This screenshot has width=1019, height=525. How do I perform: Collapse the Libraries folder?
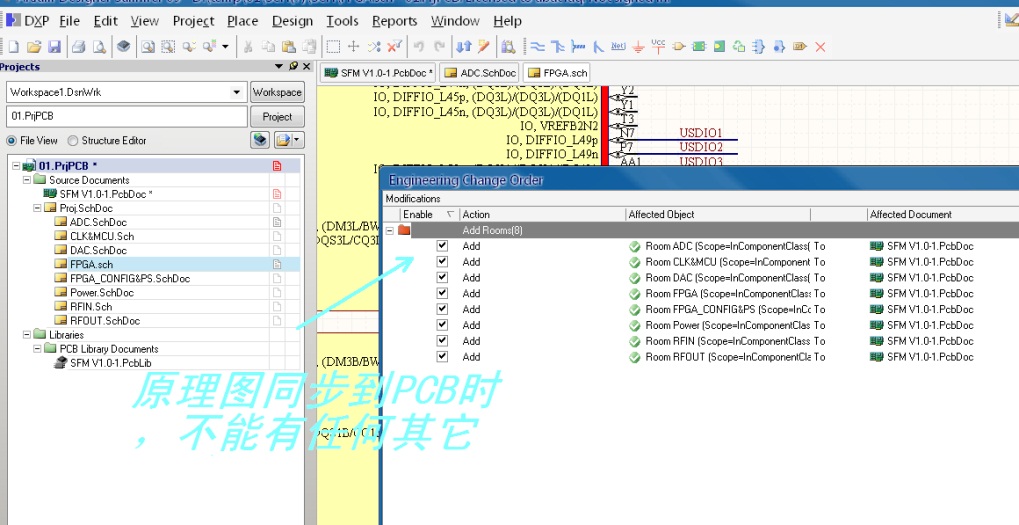pos(27,335)
